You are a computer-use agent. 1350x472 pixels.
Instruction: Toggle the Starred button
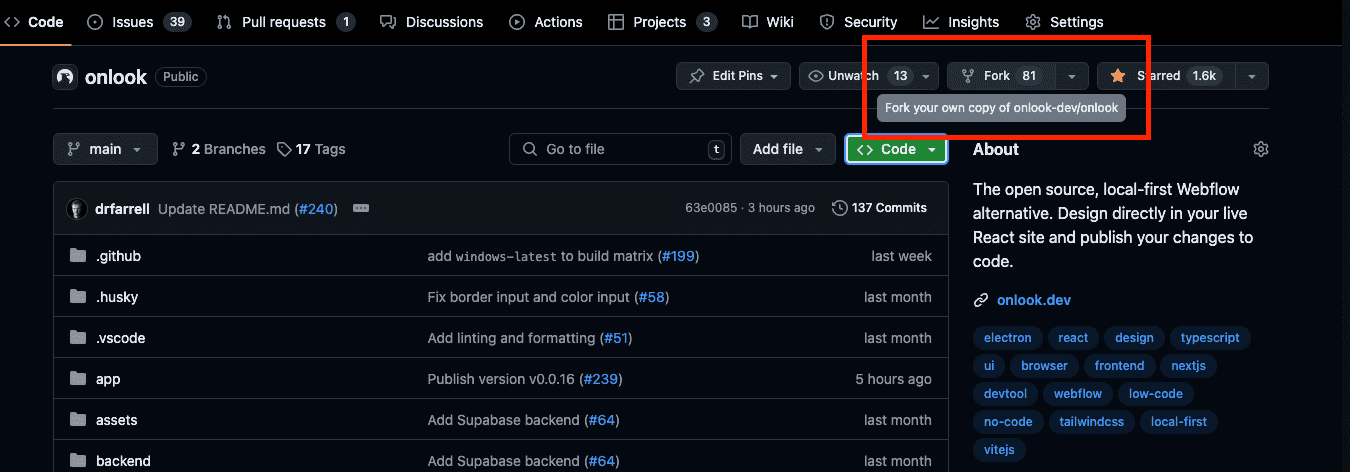pyautogui.click(x=1165, y=76)
